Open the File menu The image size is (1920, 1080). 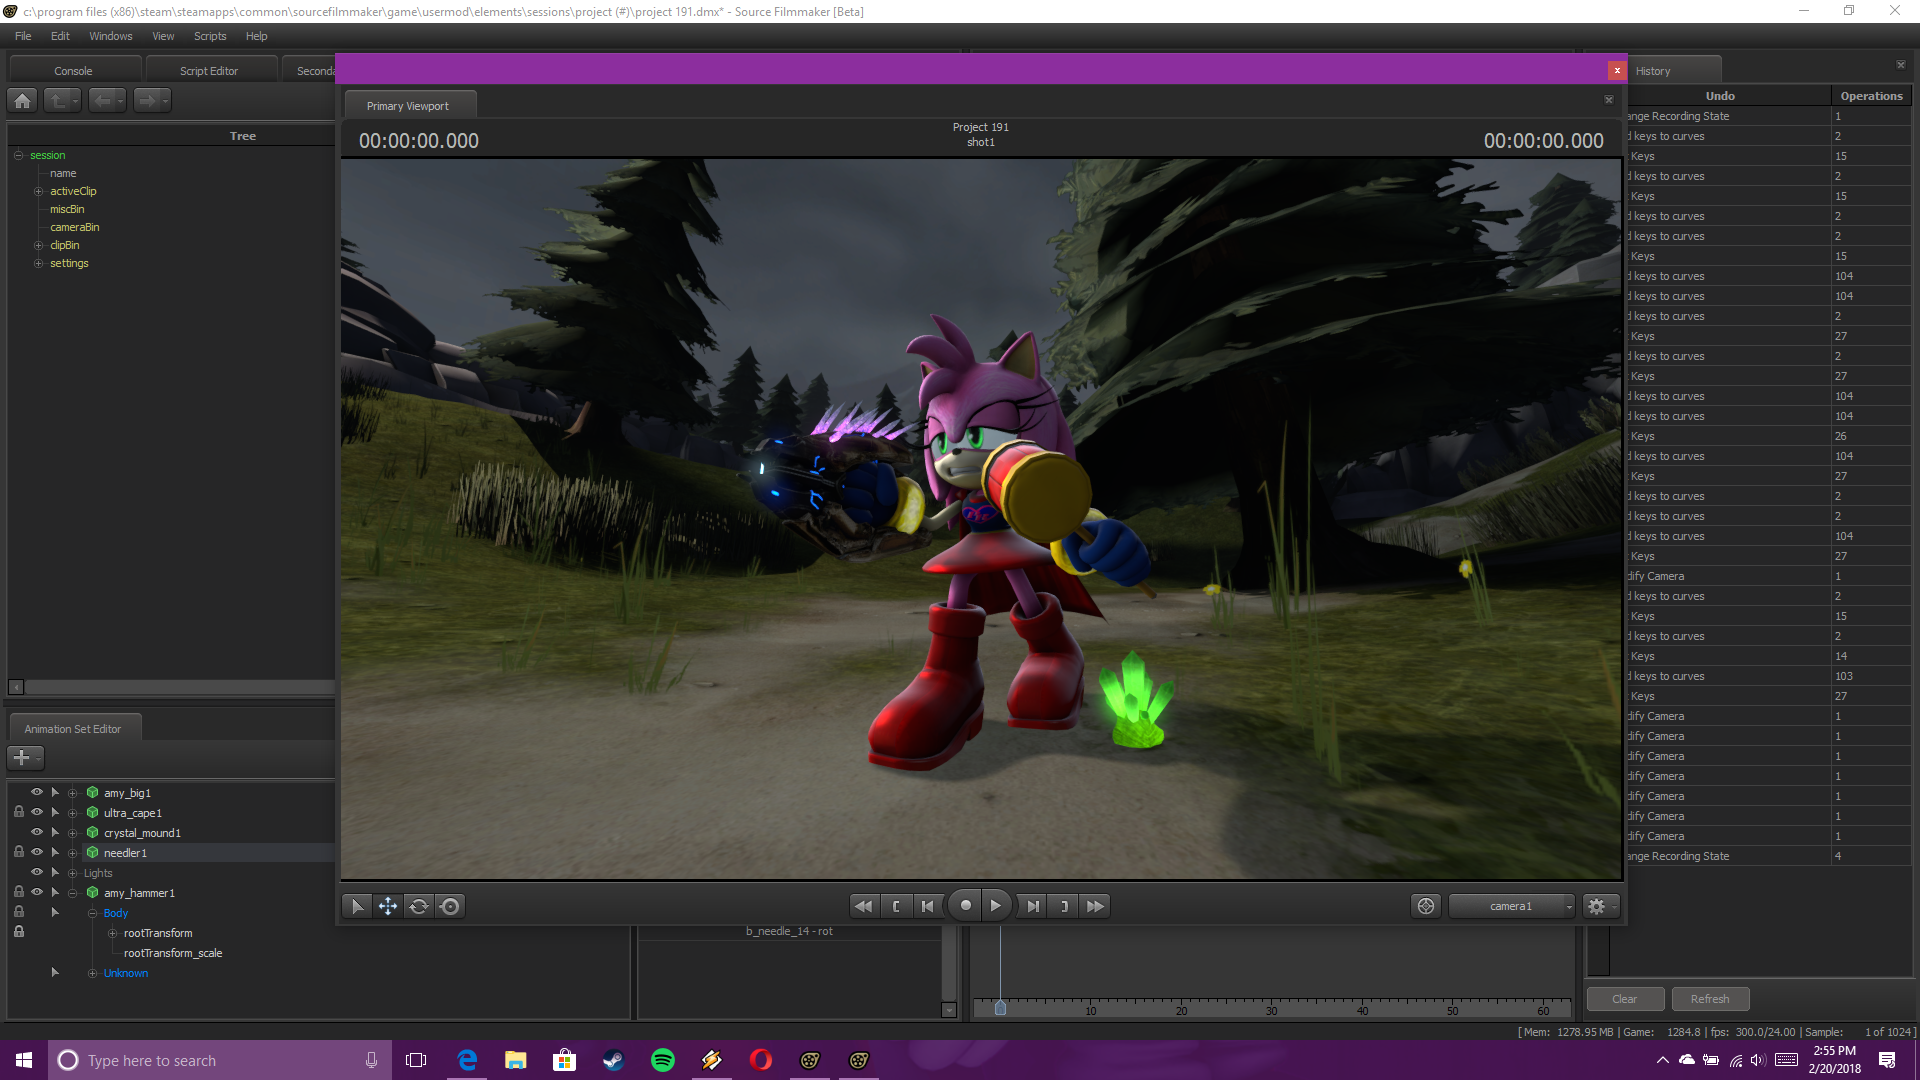tap(23, 36)
